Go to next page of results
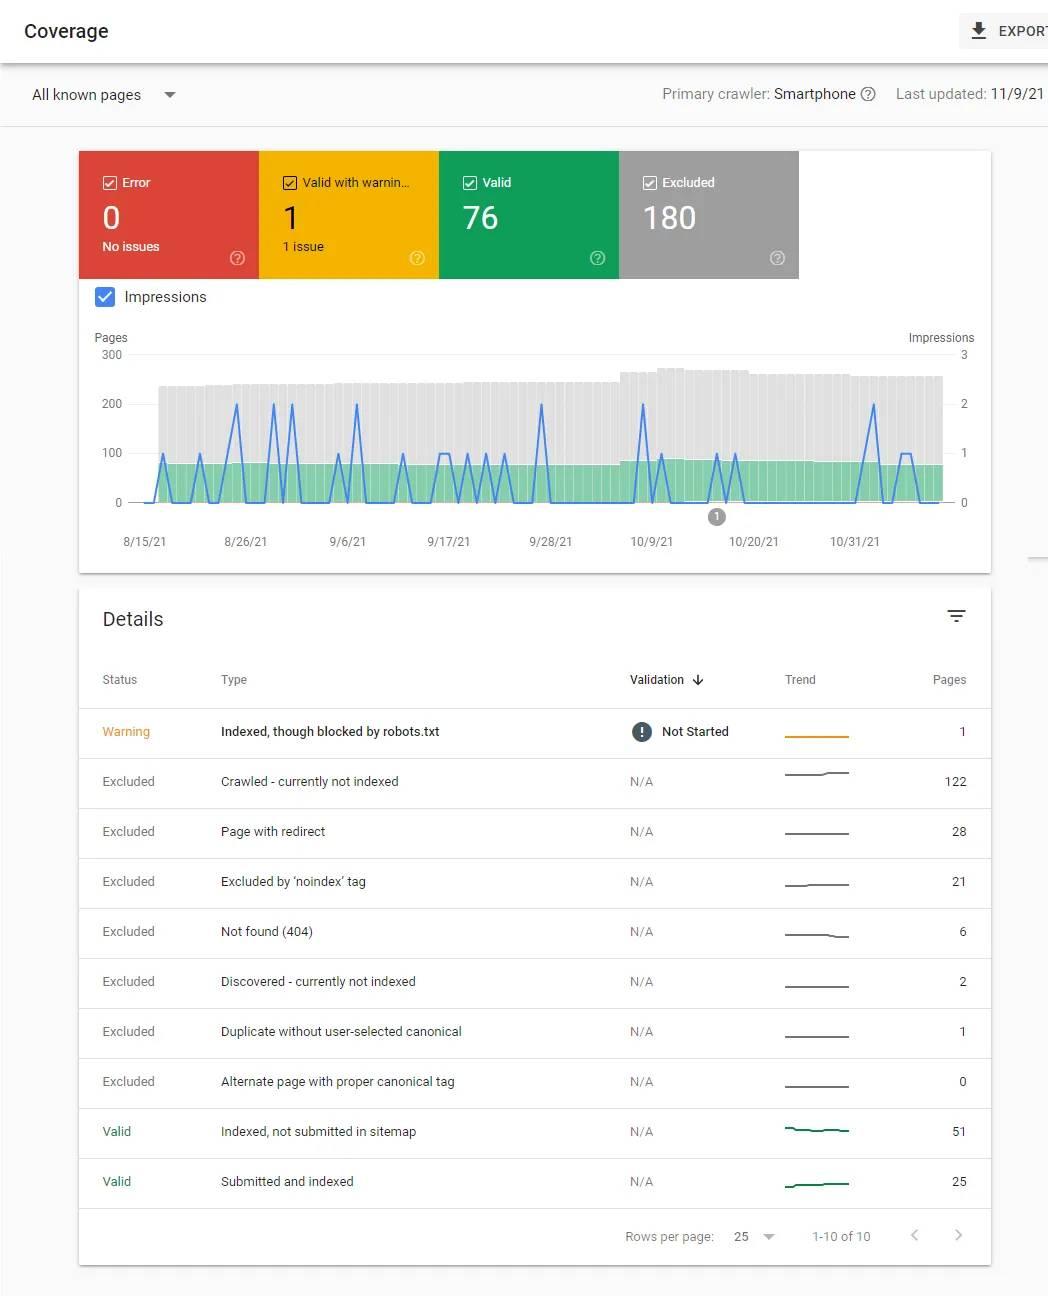The image size is (1048, 1296). pyautogui.click(x=958, y=1235)
